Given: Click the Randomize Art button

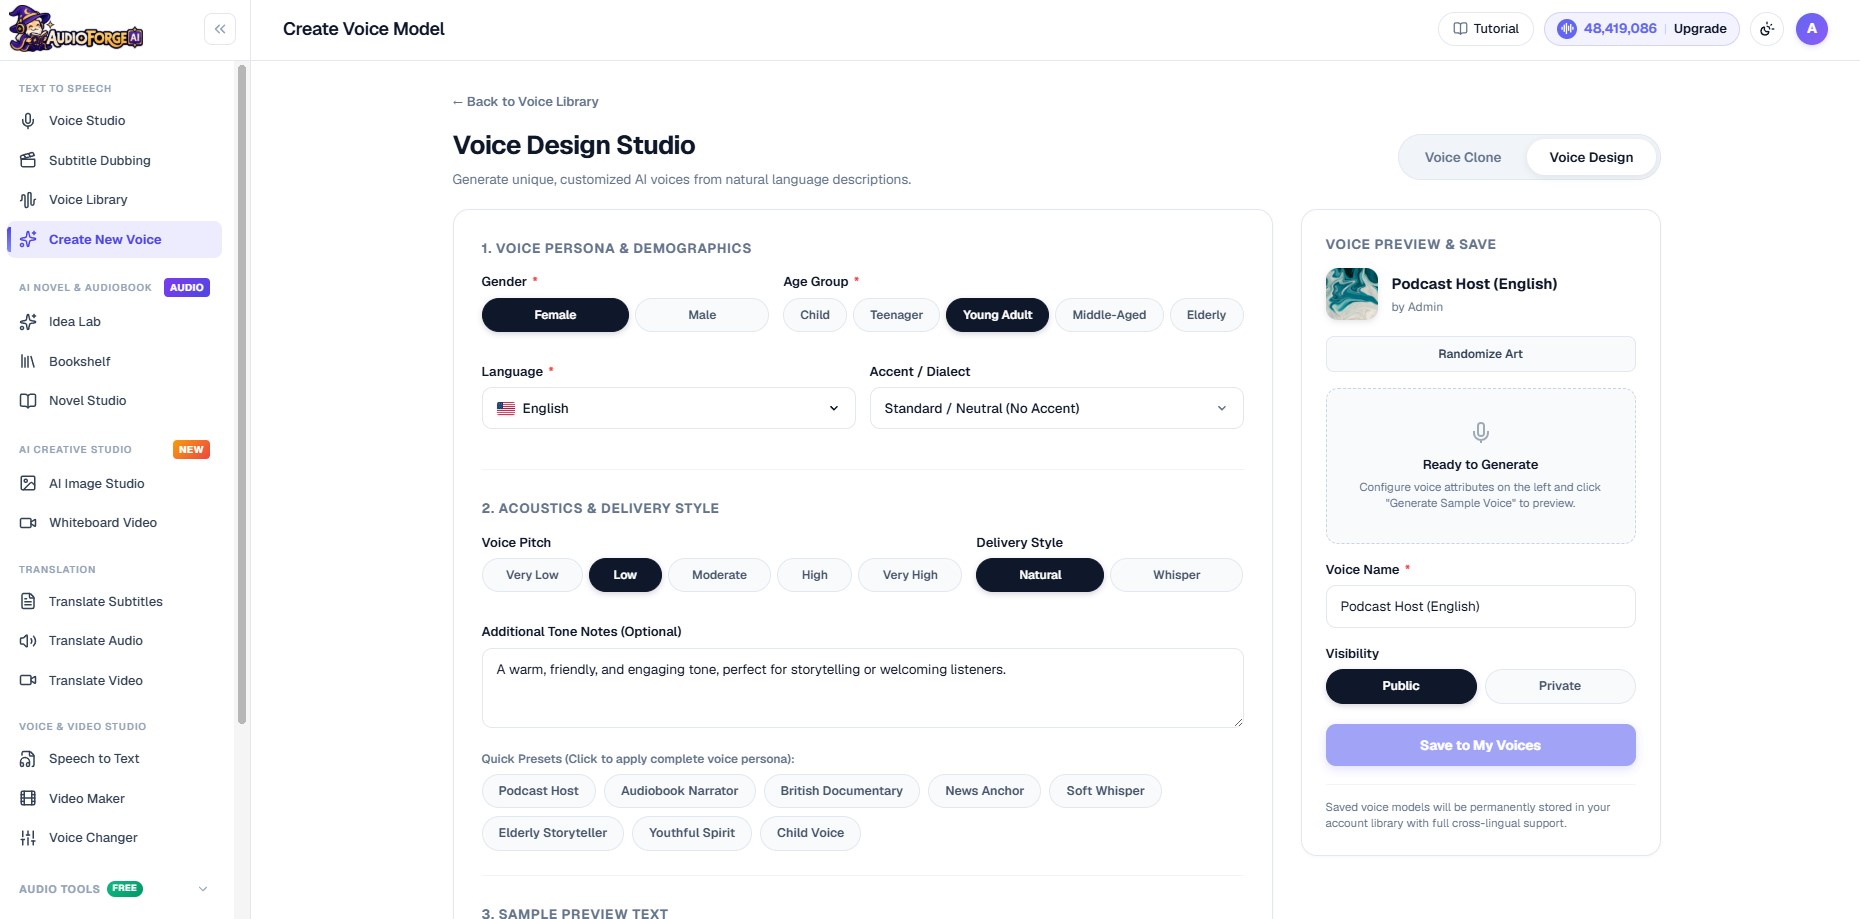Looking at the screenshot, I should [x=1480, y=354].
